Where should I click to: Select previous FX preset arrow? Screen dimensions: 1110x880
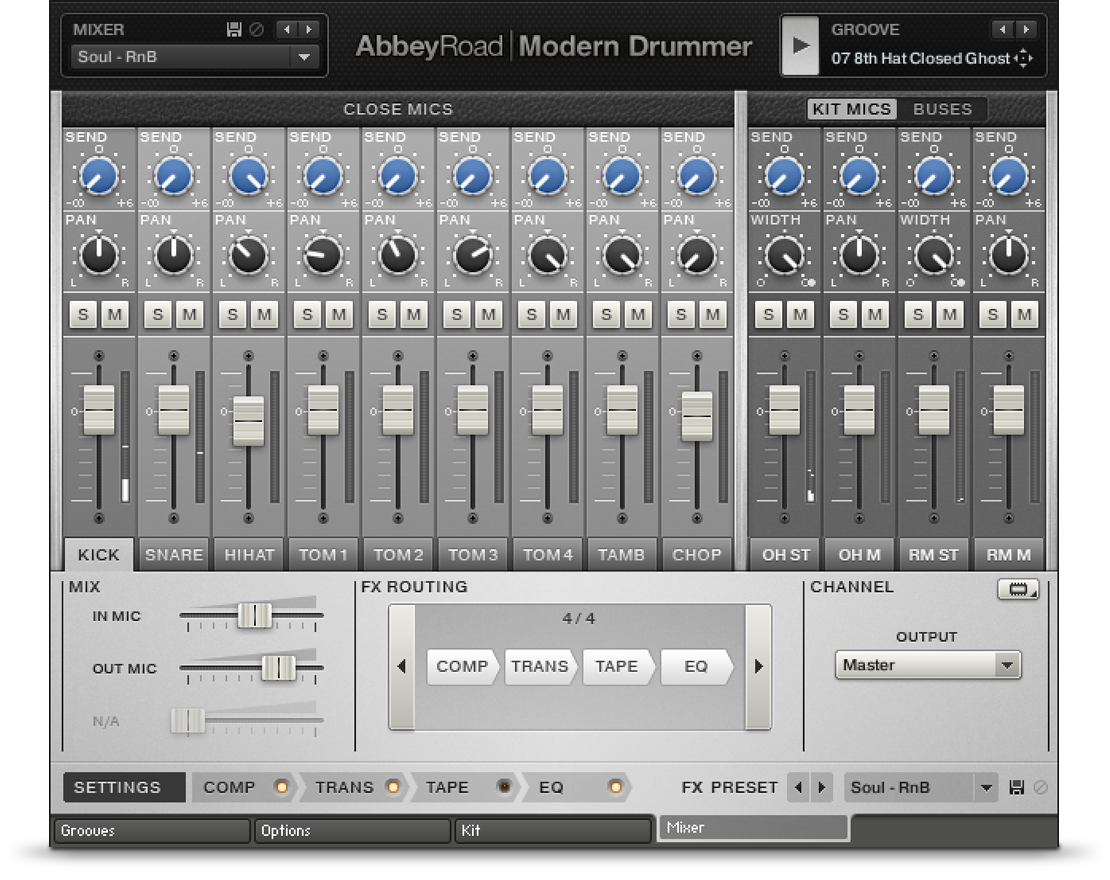pyautogui.click(x=799, y=787)
